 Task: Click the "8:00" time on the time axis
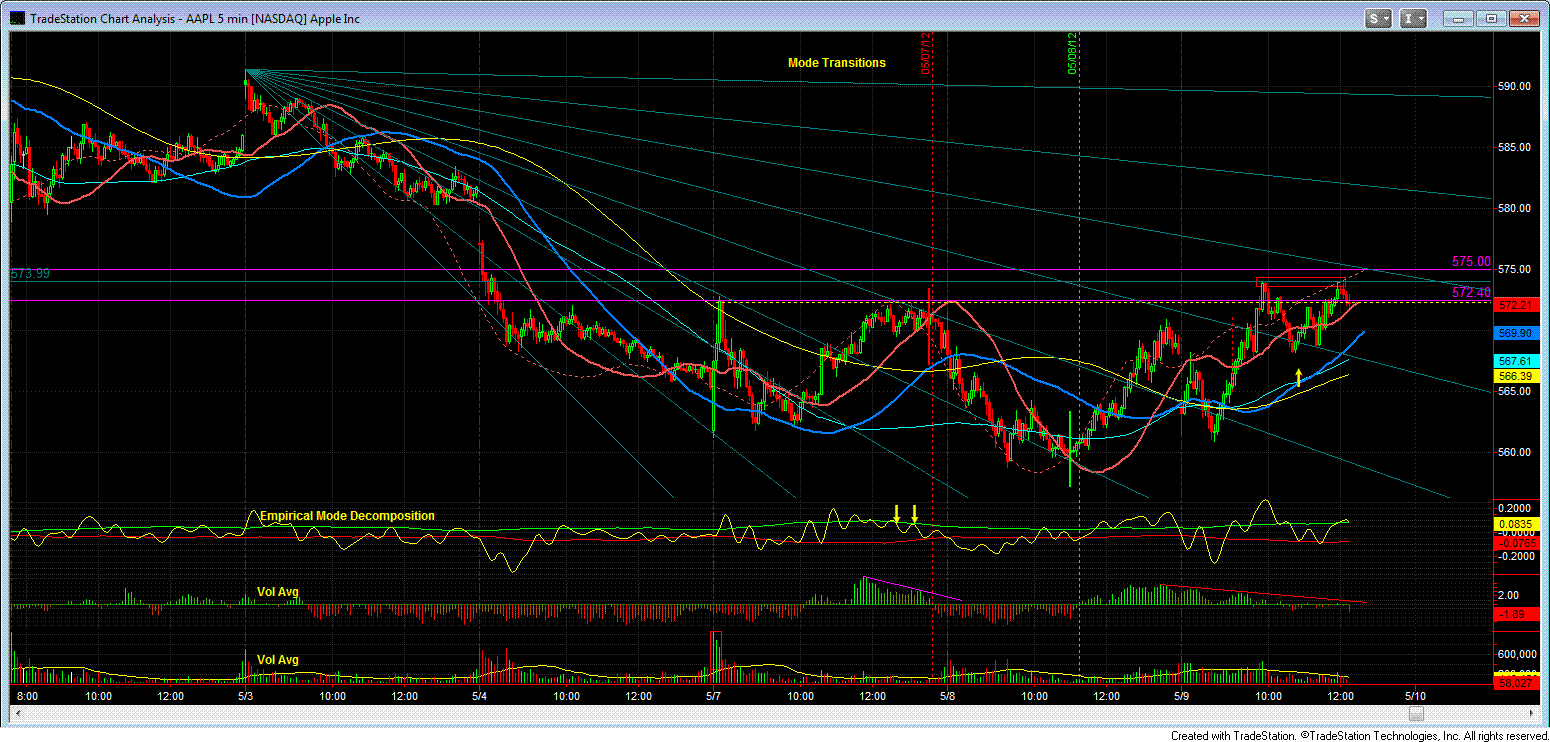28,696
